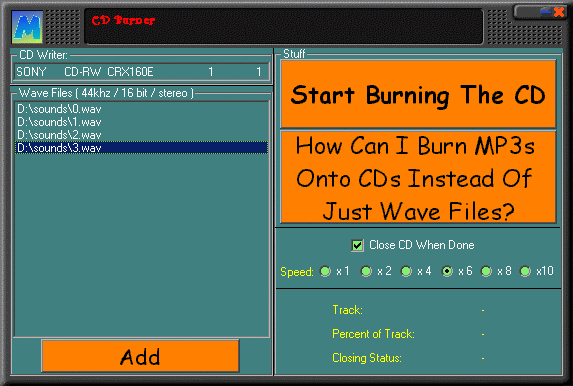The width and height of the screenshot is (573, 386).
Task: Choose the x10 burn speed
Action: tap(525, 271)
